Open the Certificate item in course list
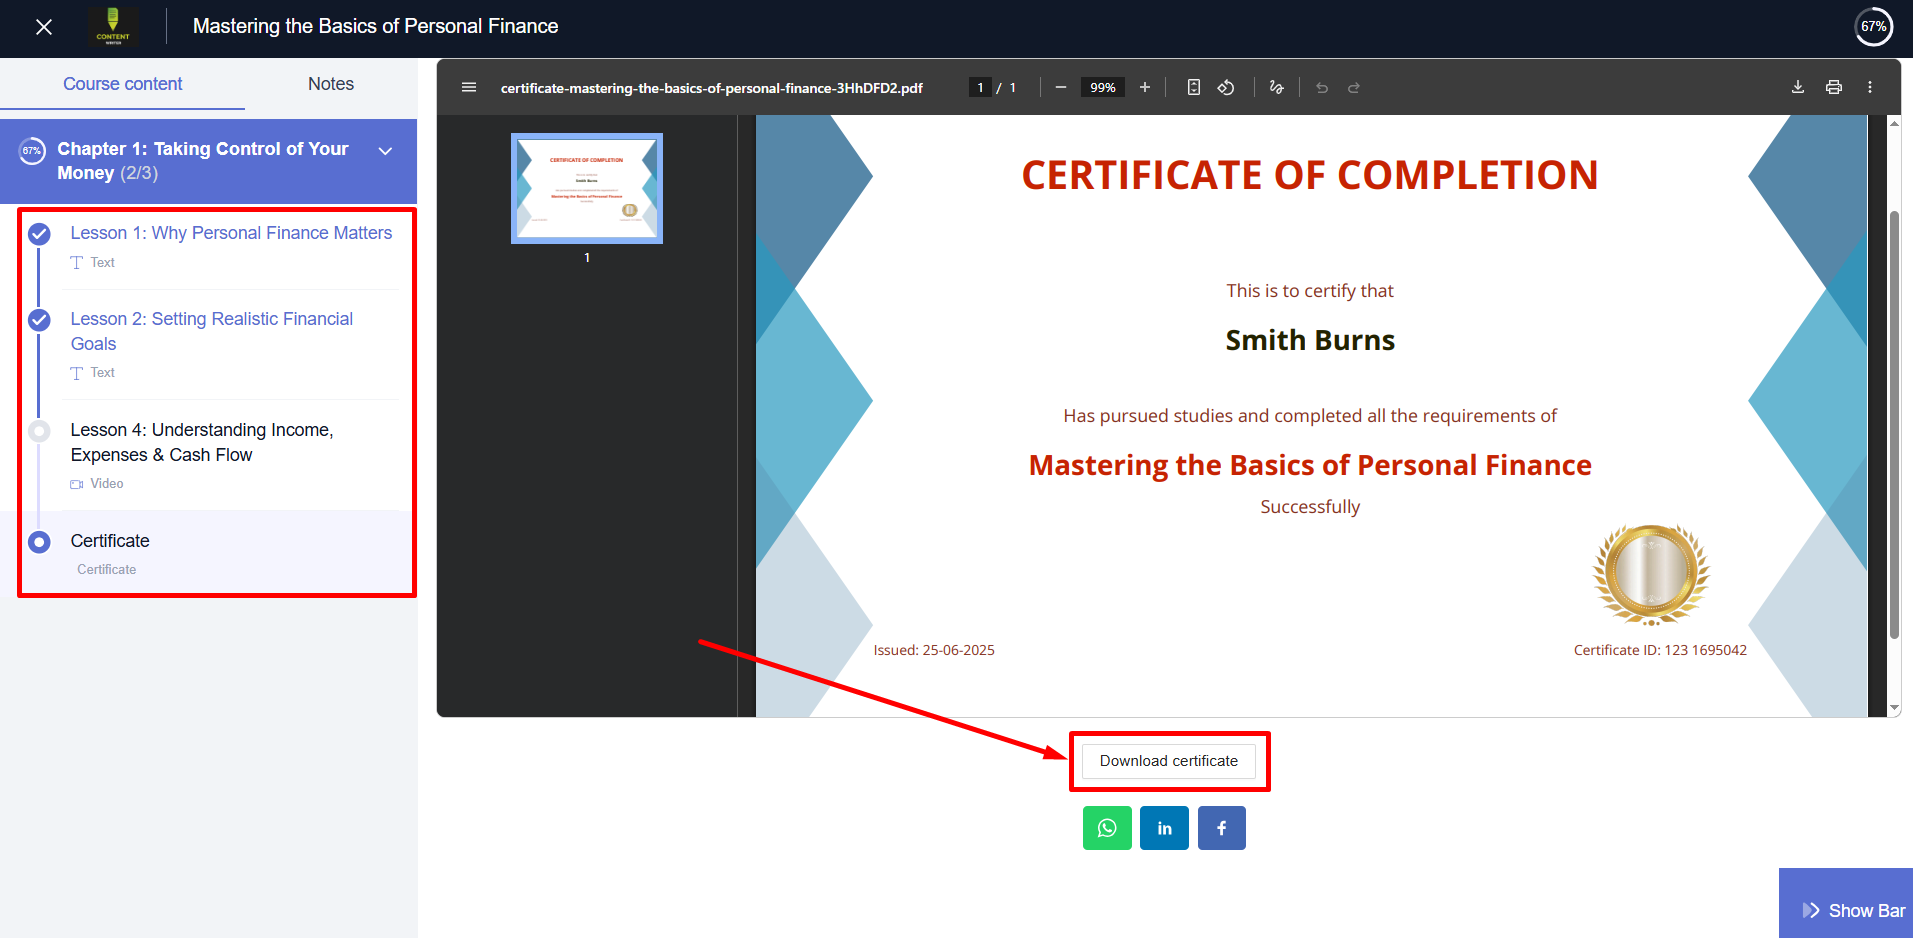Viewport: 1913px width, 938px height. 110,541
